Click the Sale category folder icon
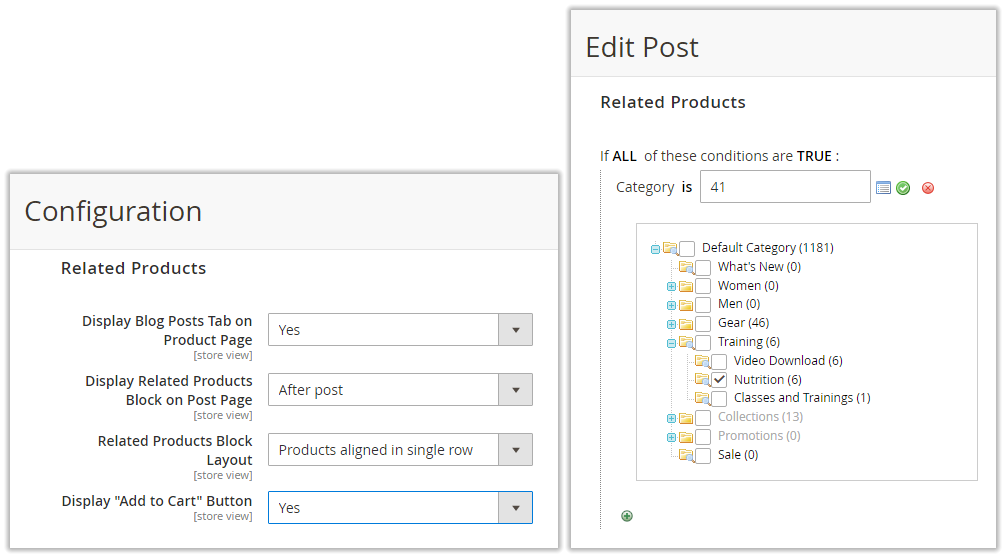 coord(686,455)
